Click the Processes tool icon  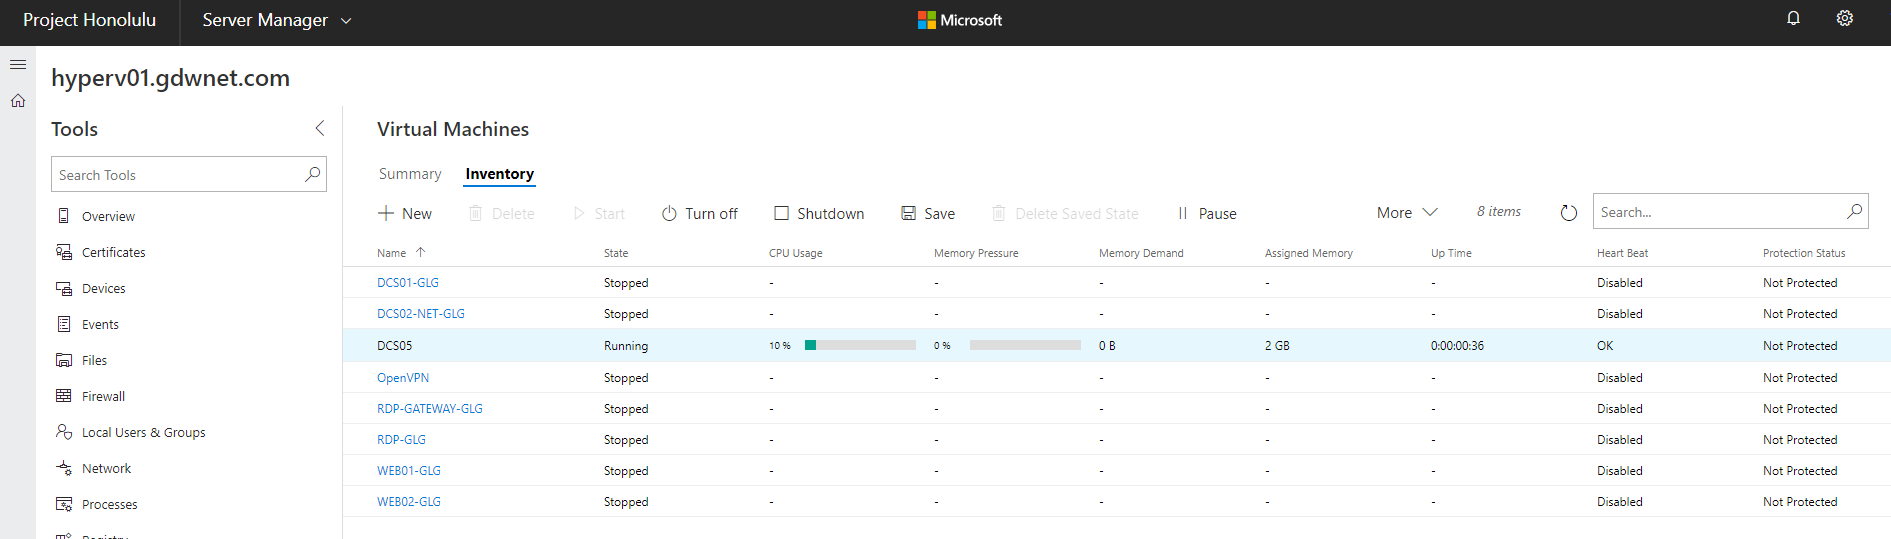coord(64,504)
